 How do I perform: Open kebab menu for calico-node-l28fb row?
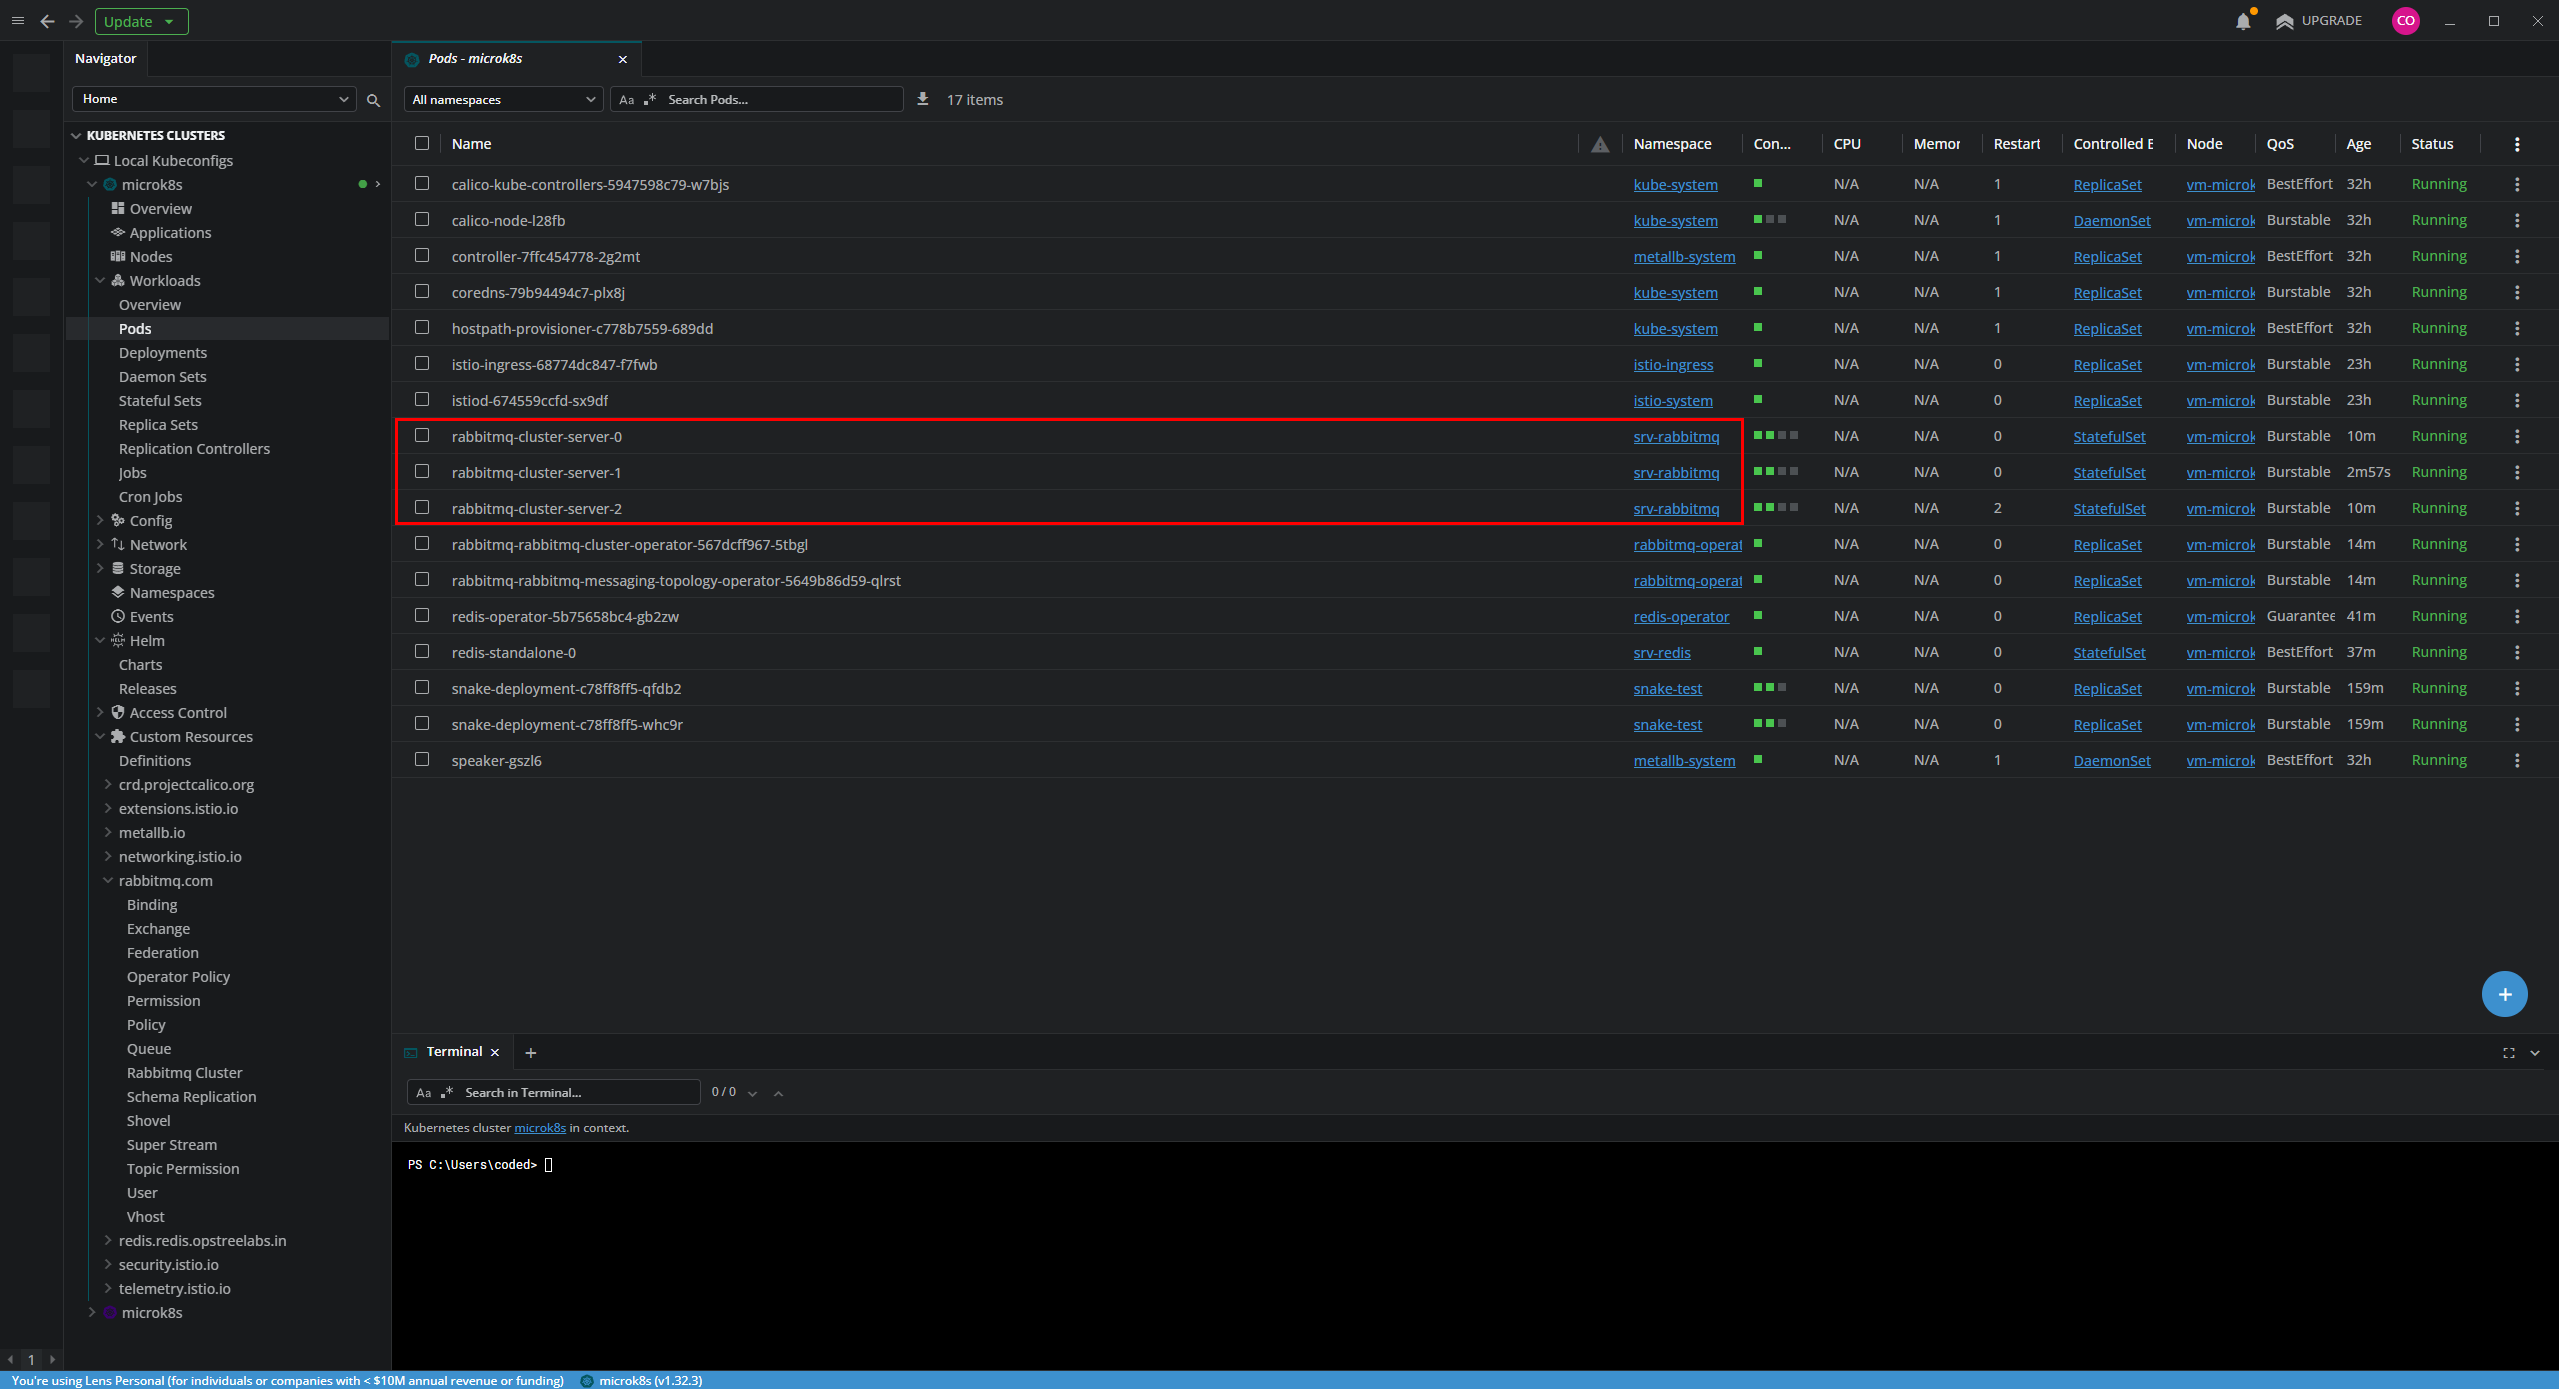[x=2517, y=220]
